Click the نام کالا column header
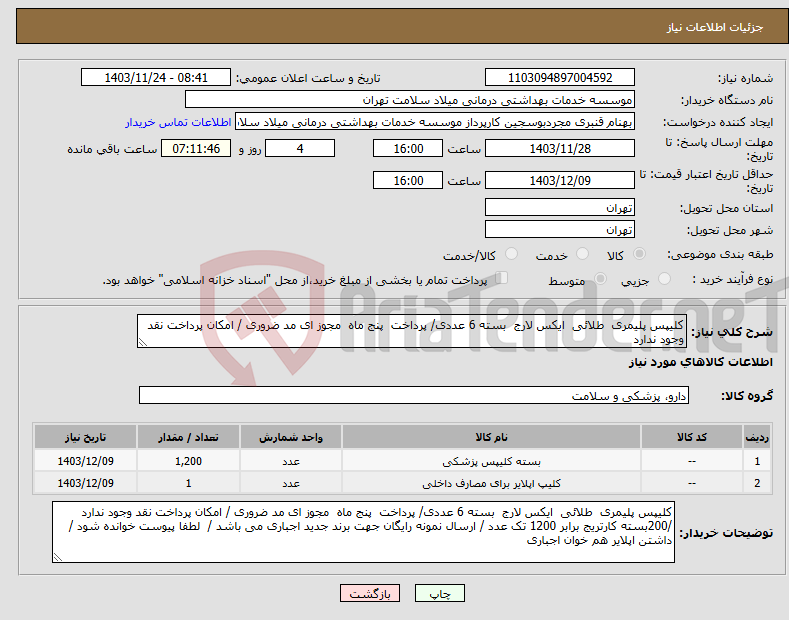The image size is (789, 620). click(x=491, y=437)
